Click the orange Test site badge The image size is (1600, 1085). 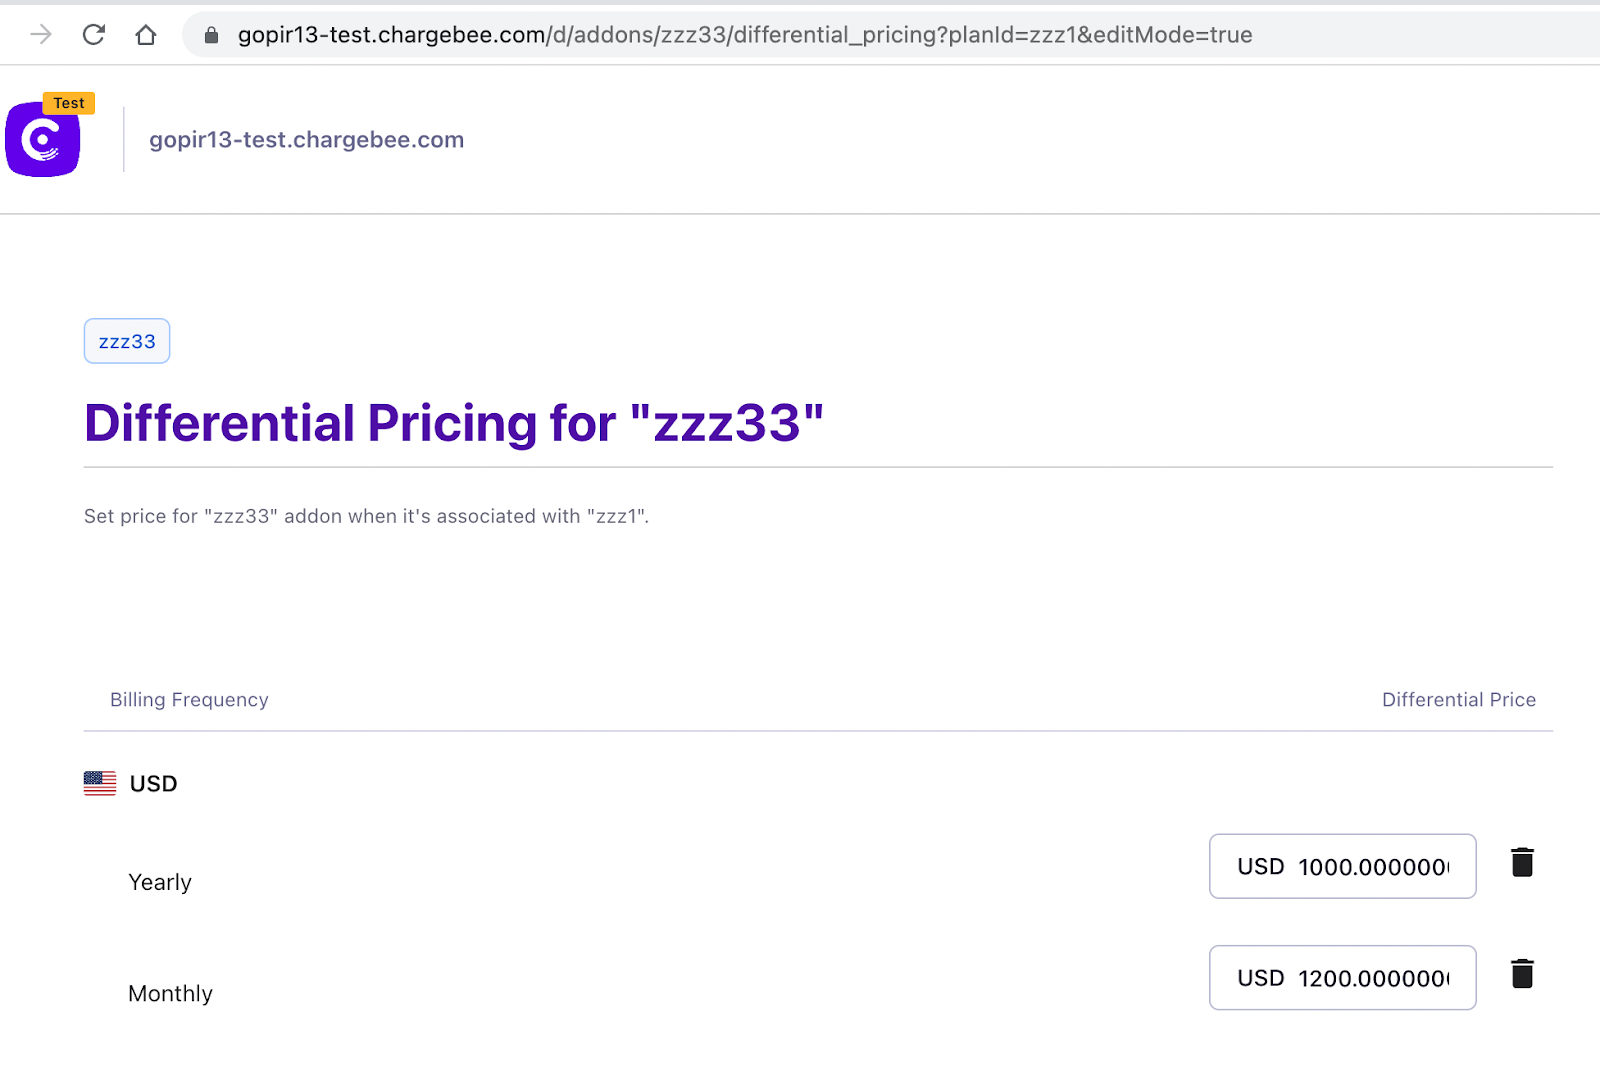pos(69,103)
